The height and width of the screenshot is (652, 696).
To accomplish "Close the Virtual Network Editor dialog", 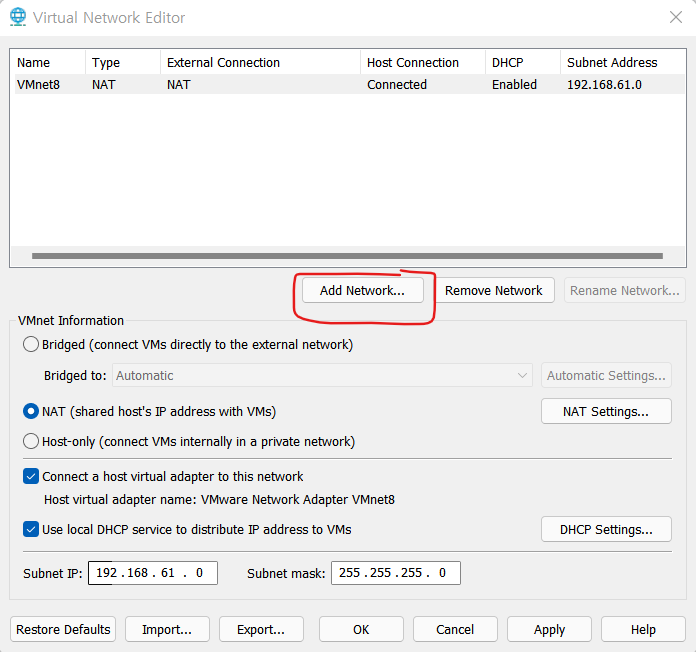I will [676, 17].
